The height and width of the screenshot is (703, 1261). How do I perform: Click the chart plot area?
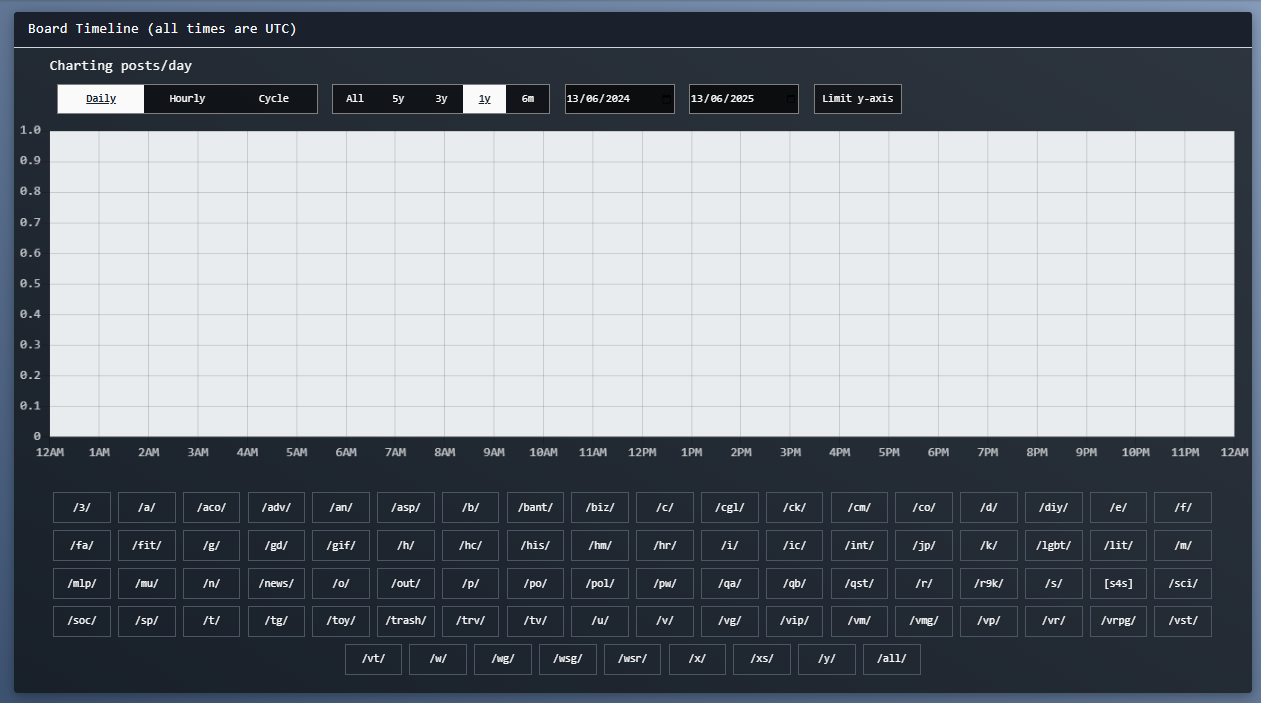641,284
